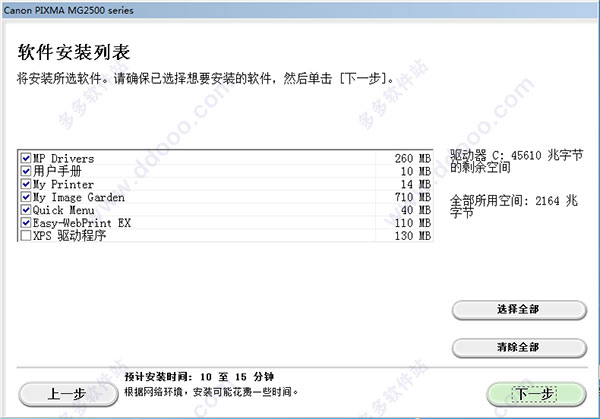Click the 全部所用空间 2164 text

tap(514, 206)
